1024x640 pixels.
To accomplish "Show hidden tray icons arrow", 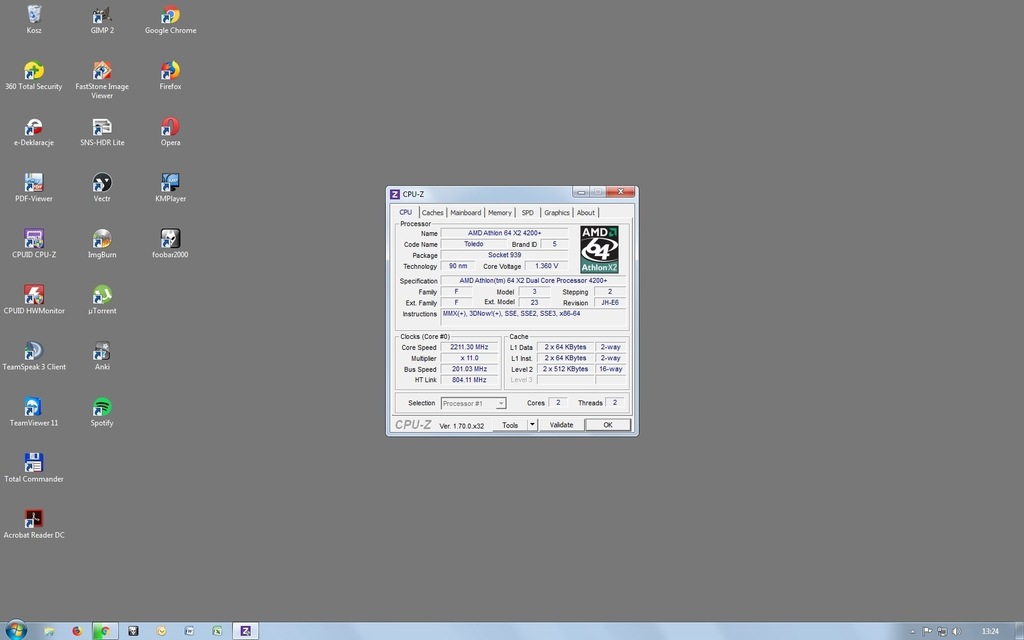I will click(x=912, y=632).
